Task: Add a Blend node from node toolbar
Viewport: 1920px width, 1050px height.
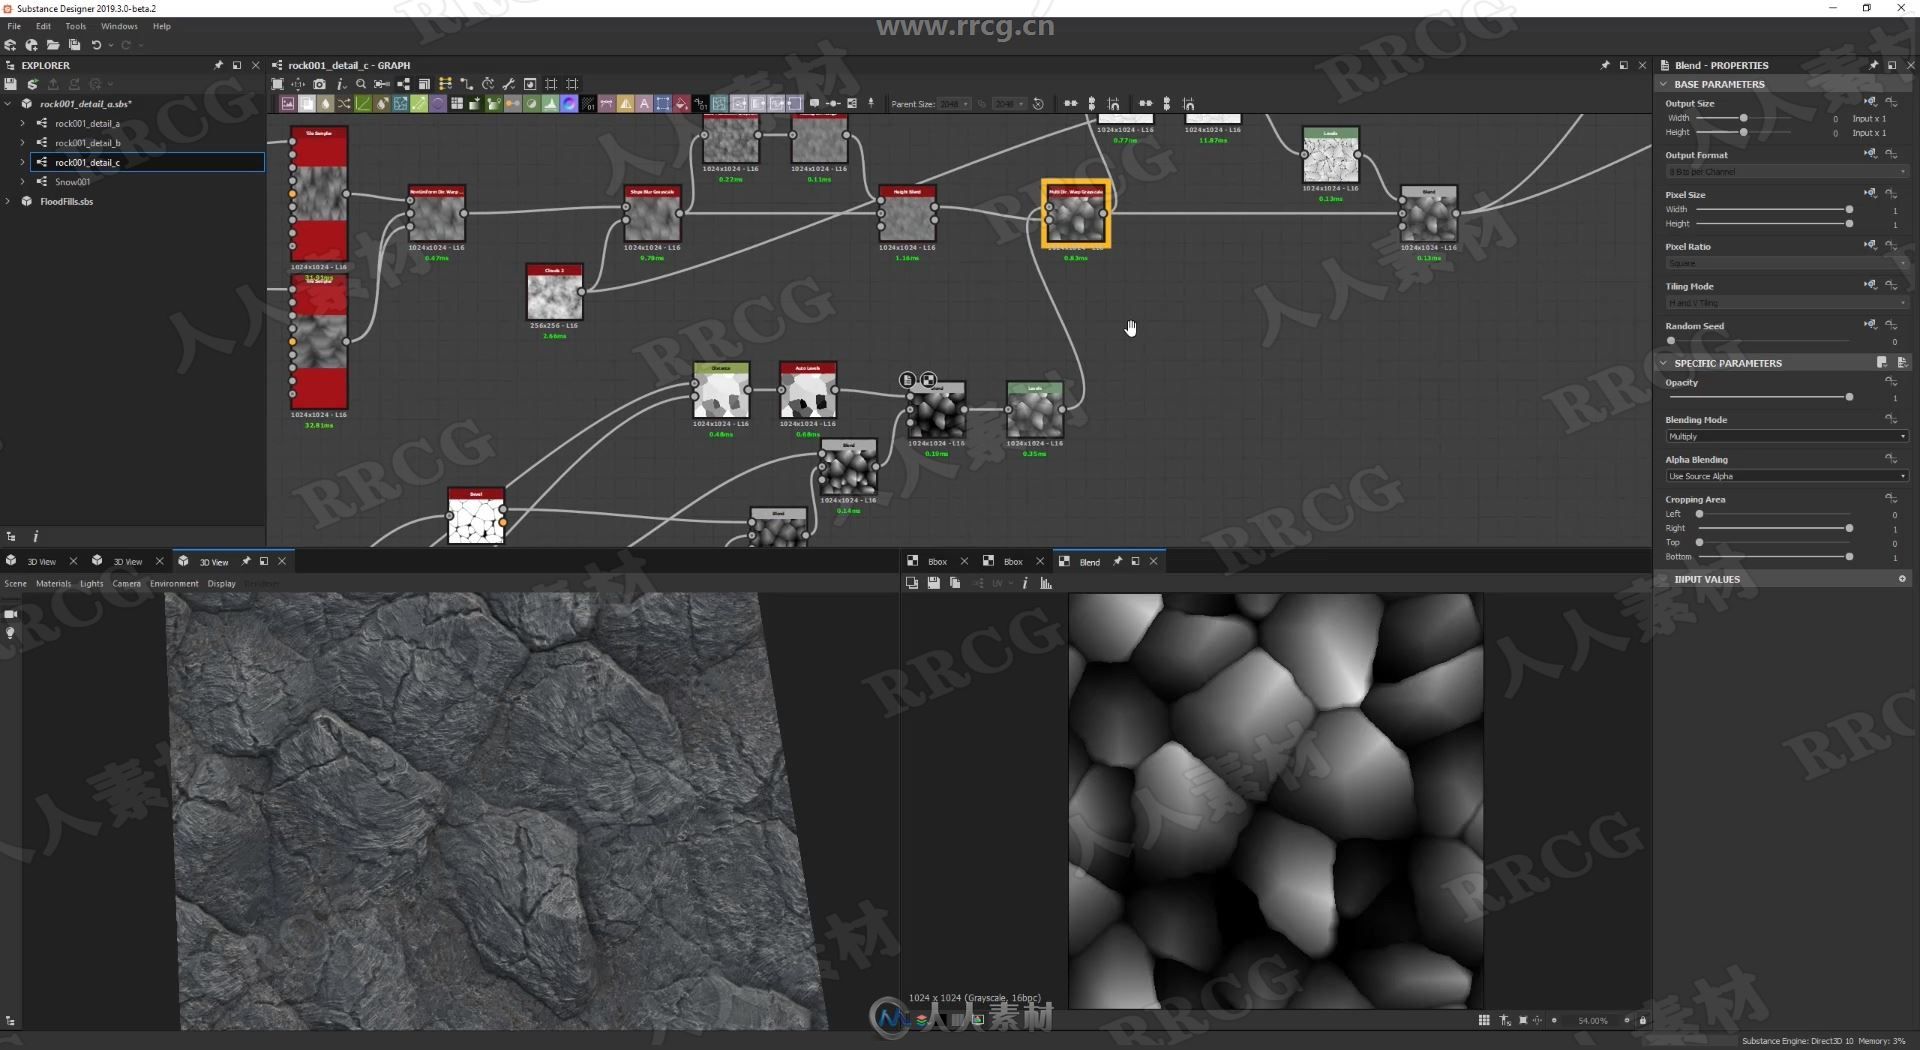Action: point(307,104)
